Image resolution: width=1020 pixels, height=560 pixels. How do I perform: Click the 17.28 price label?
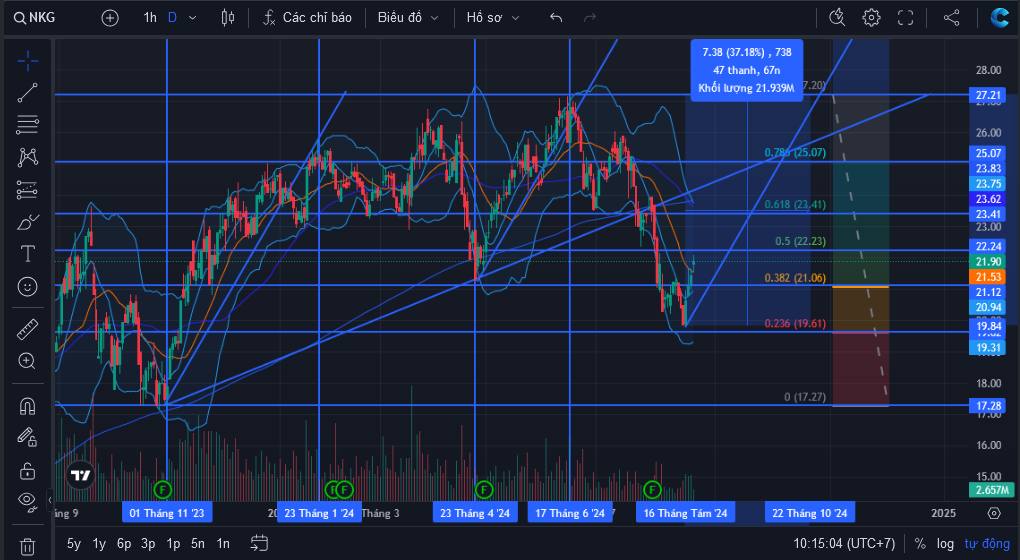[987, 406]
